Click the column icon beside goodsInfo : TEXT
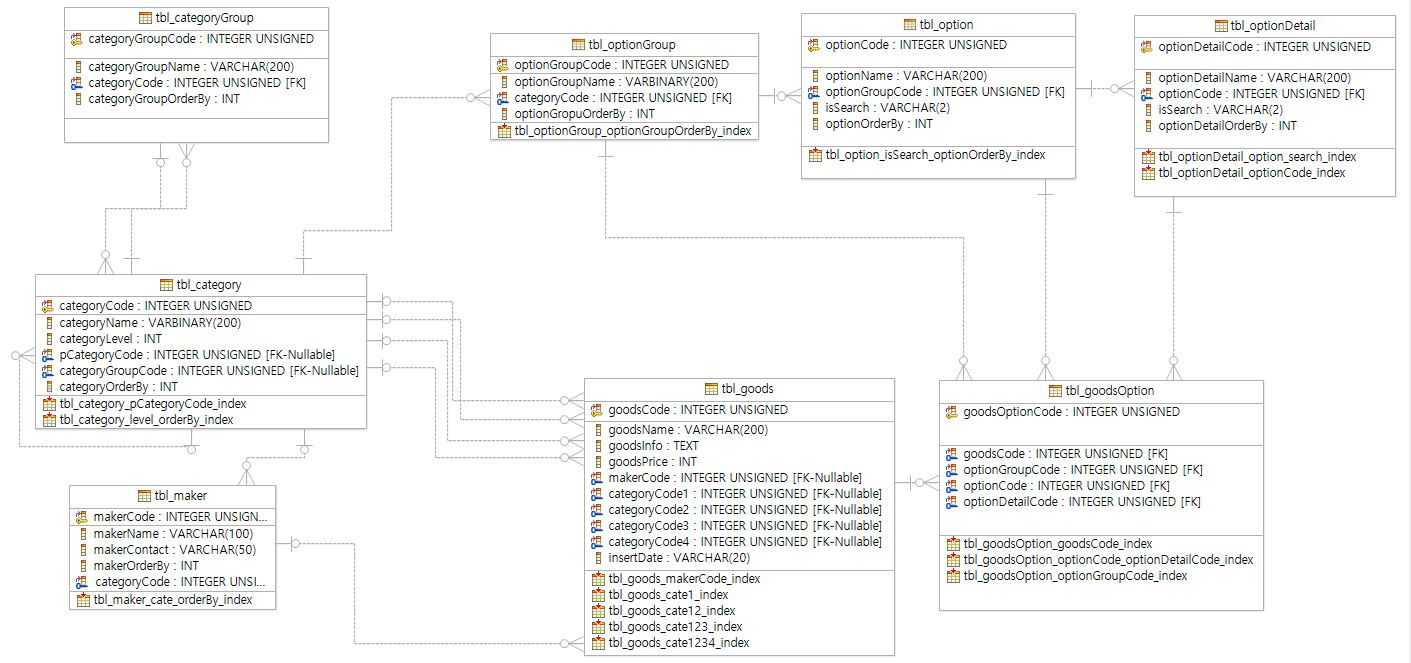Viewport: 1411px width, 663px height. pos(598,446)
